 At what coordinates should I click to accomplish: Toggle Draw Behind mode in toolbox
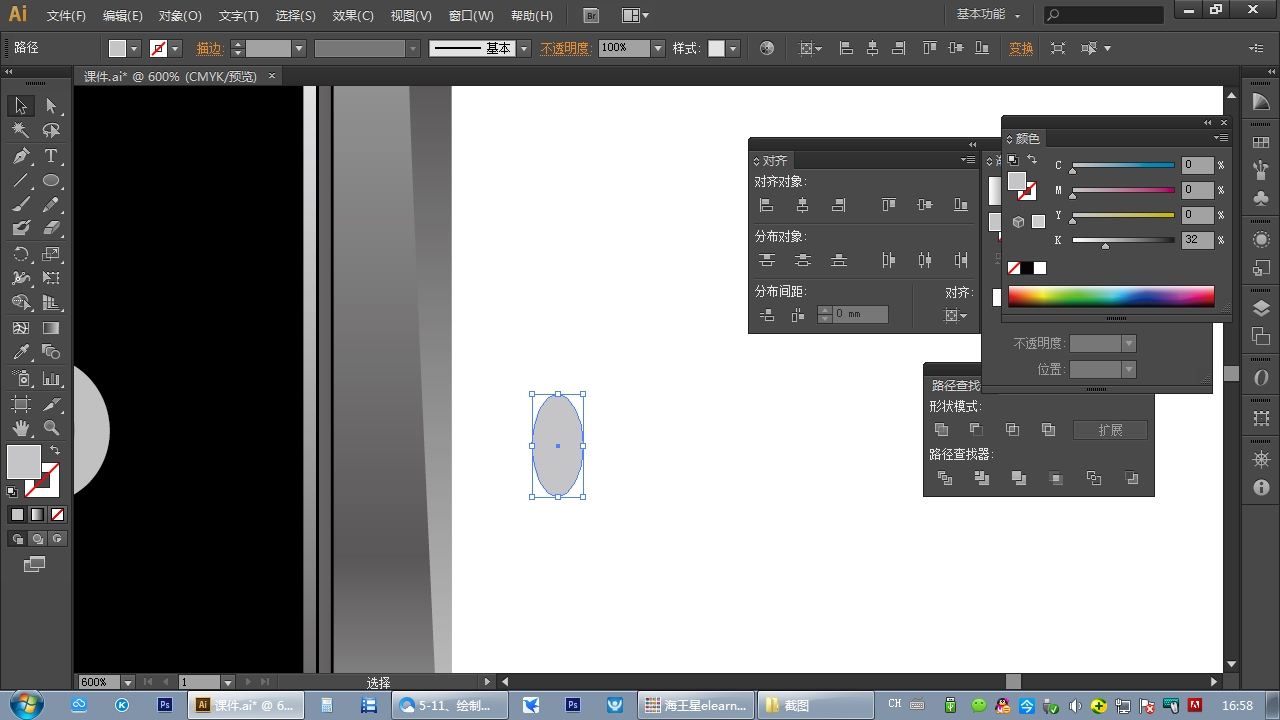[x=37, y=539]
